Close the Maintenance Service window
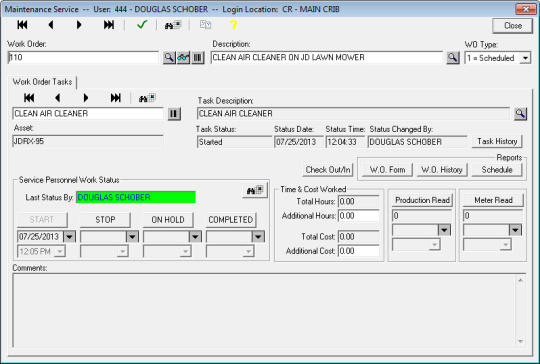Screen dimensions: 540x364 [x=526, y=9]
